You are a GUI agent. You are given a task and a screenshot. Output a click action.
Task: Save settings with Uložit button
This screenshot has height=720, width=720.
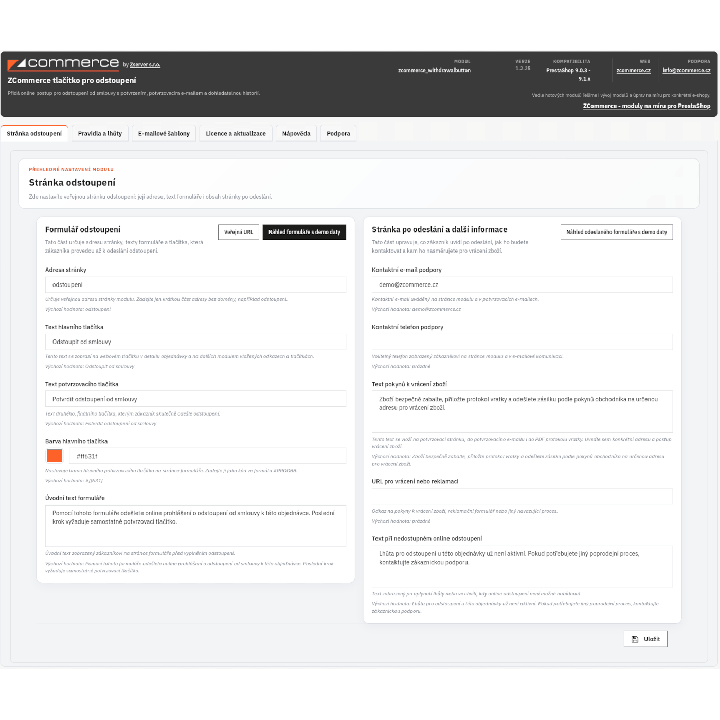(646, 639)
